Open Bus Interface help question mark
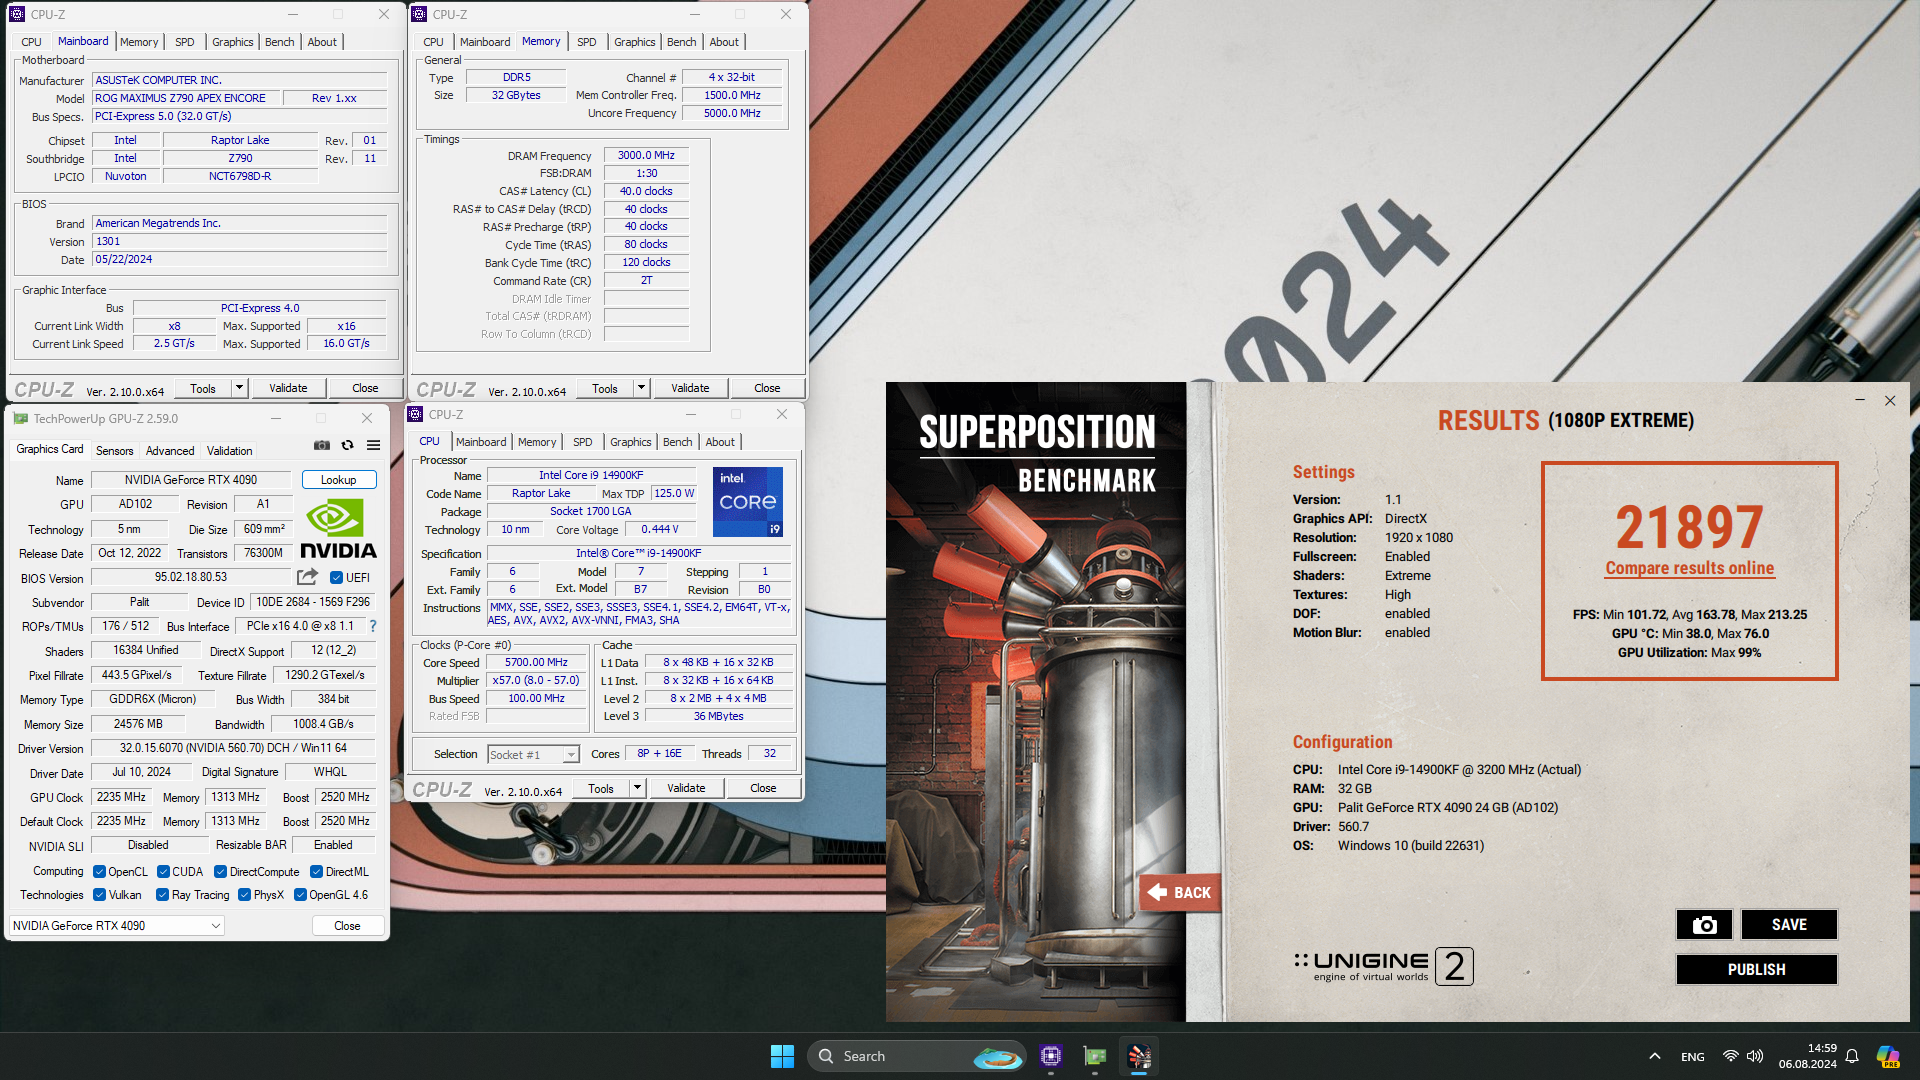Screen dimensions: 1920x1080 pyautogui.click(x=373, y=626)
